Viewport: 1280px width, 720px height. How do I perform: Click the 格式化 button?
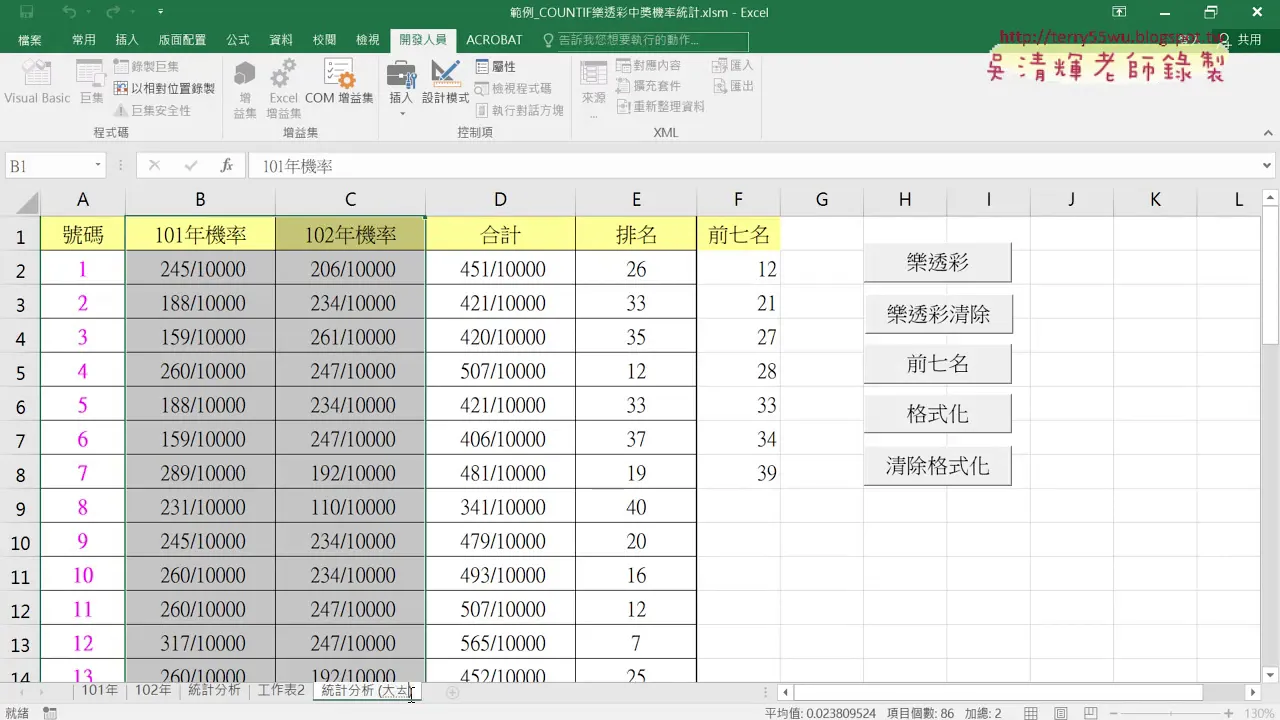(x=938, y=414)
